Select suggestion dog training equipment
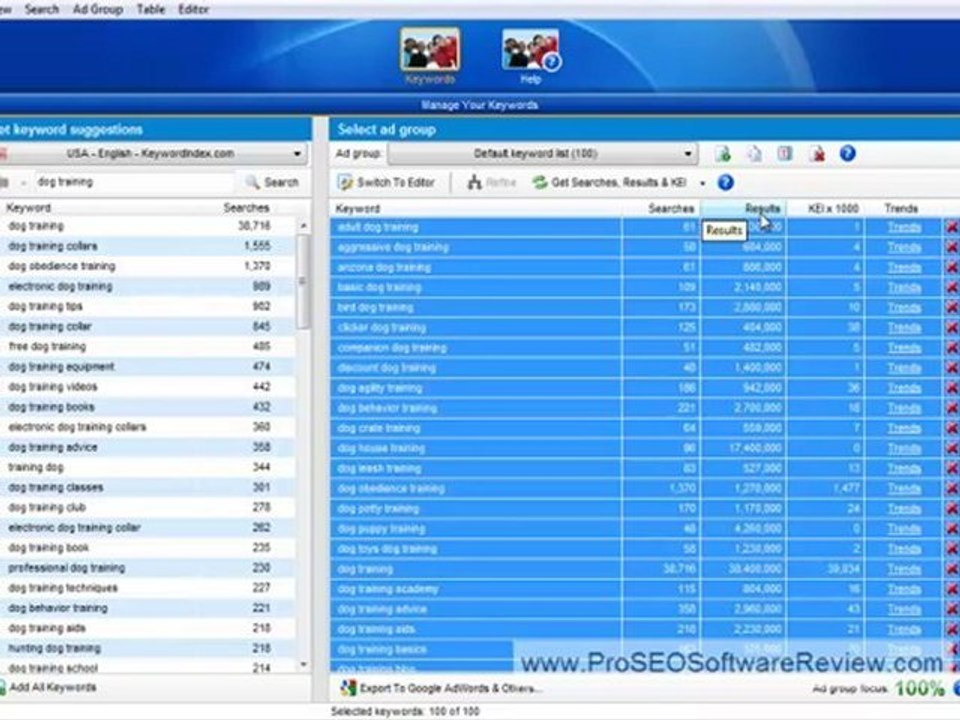 pos(148,367)
